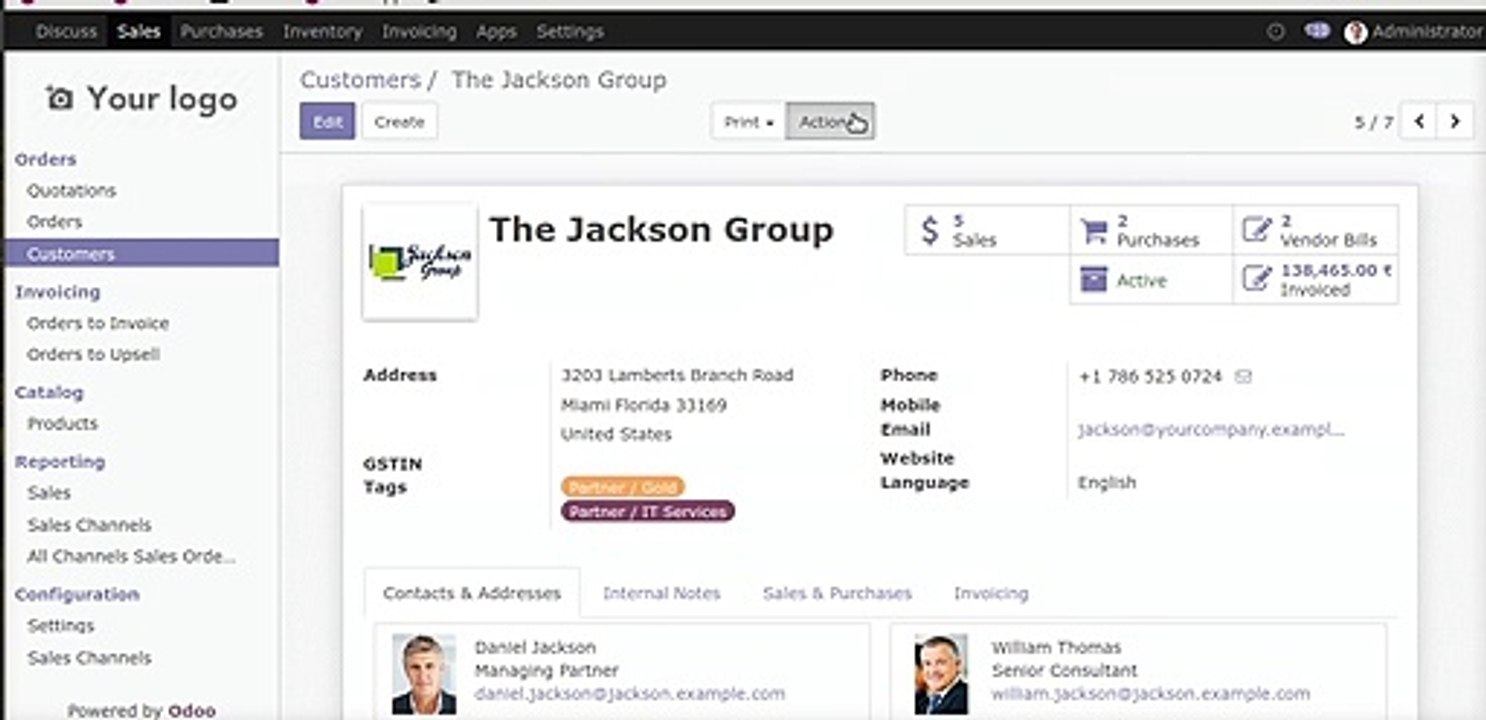Click the clock activities icon in top bar
Viewport: 1486px width, 720px height.
click(1275, 32)
